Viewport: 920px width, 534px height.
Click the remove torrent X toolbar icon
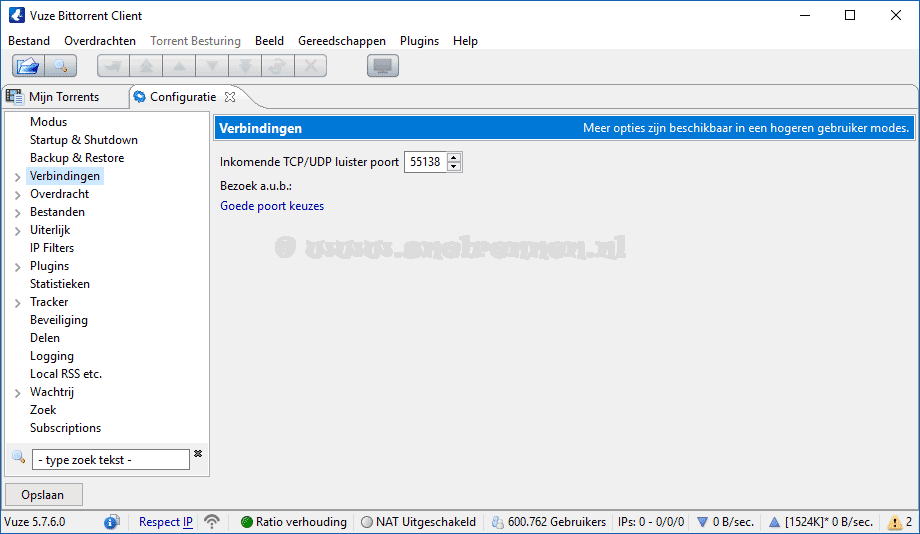pyautogui.click(x=310, y=66)
